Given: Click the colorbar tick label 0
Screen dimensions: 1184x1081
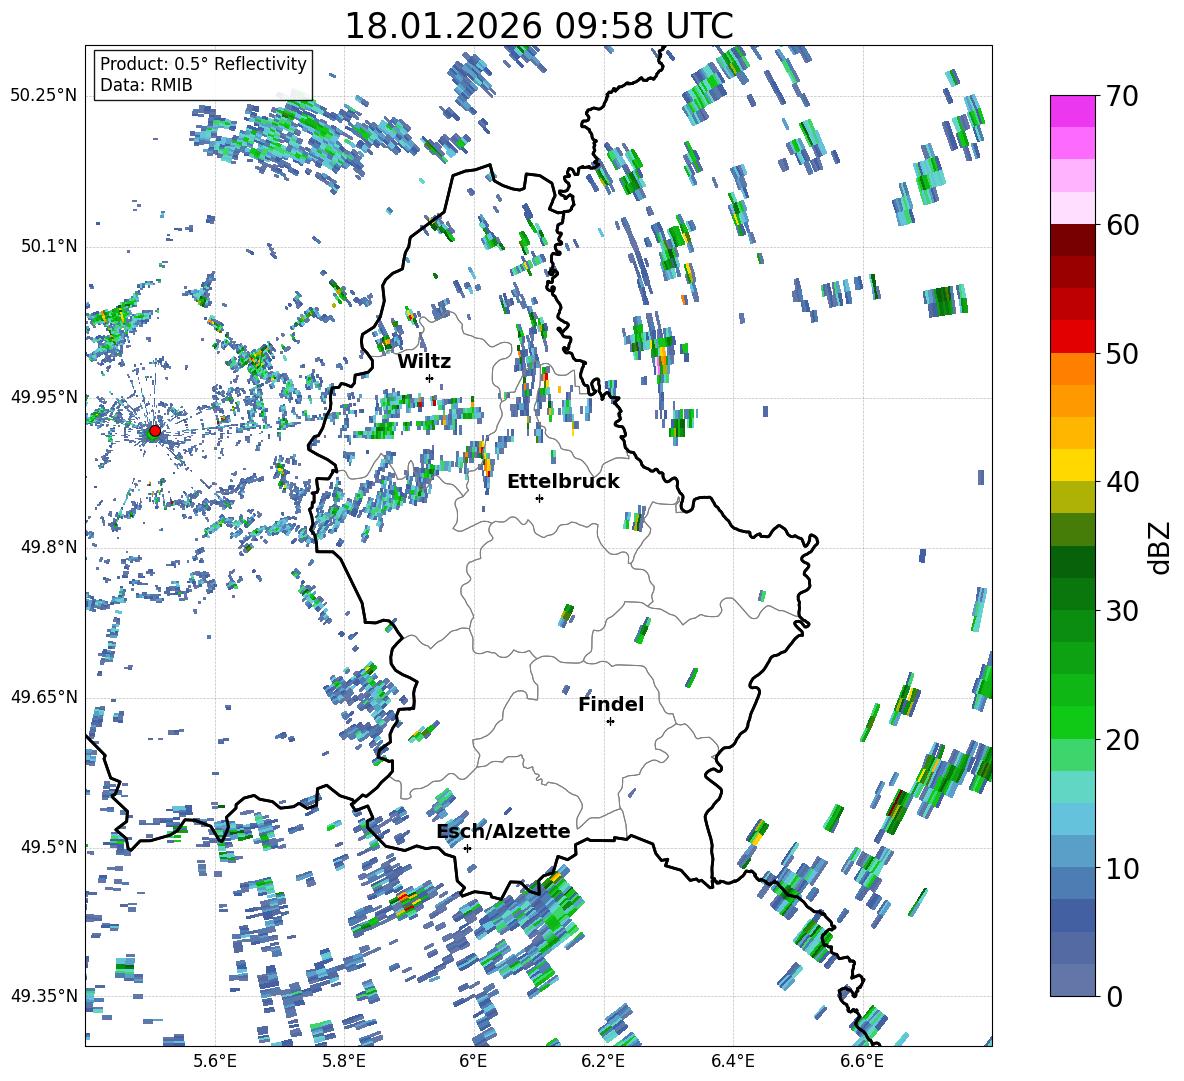Looking at the screenshot, I should (1114, 996).
